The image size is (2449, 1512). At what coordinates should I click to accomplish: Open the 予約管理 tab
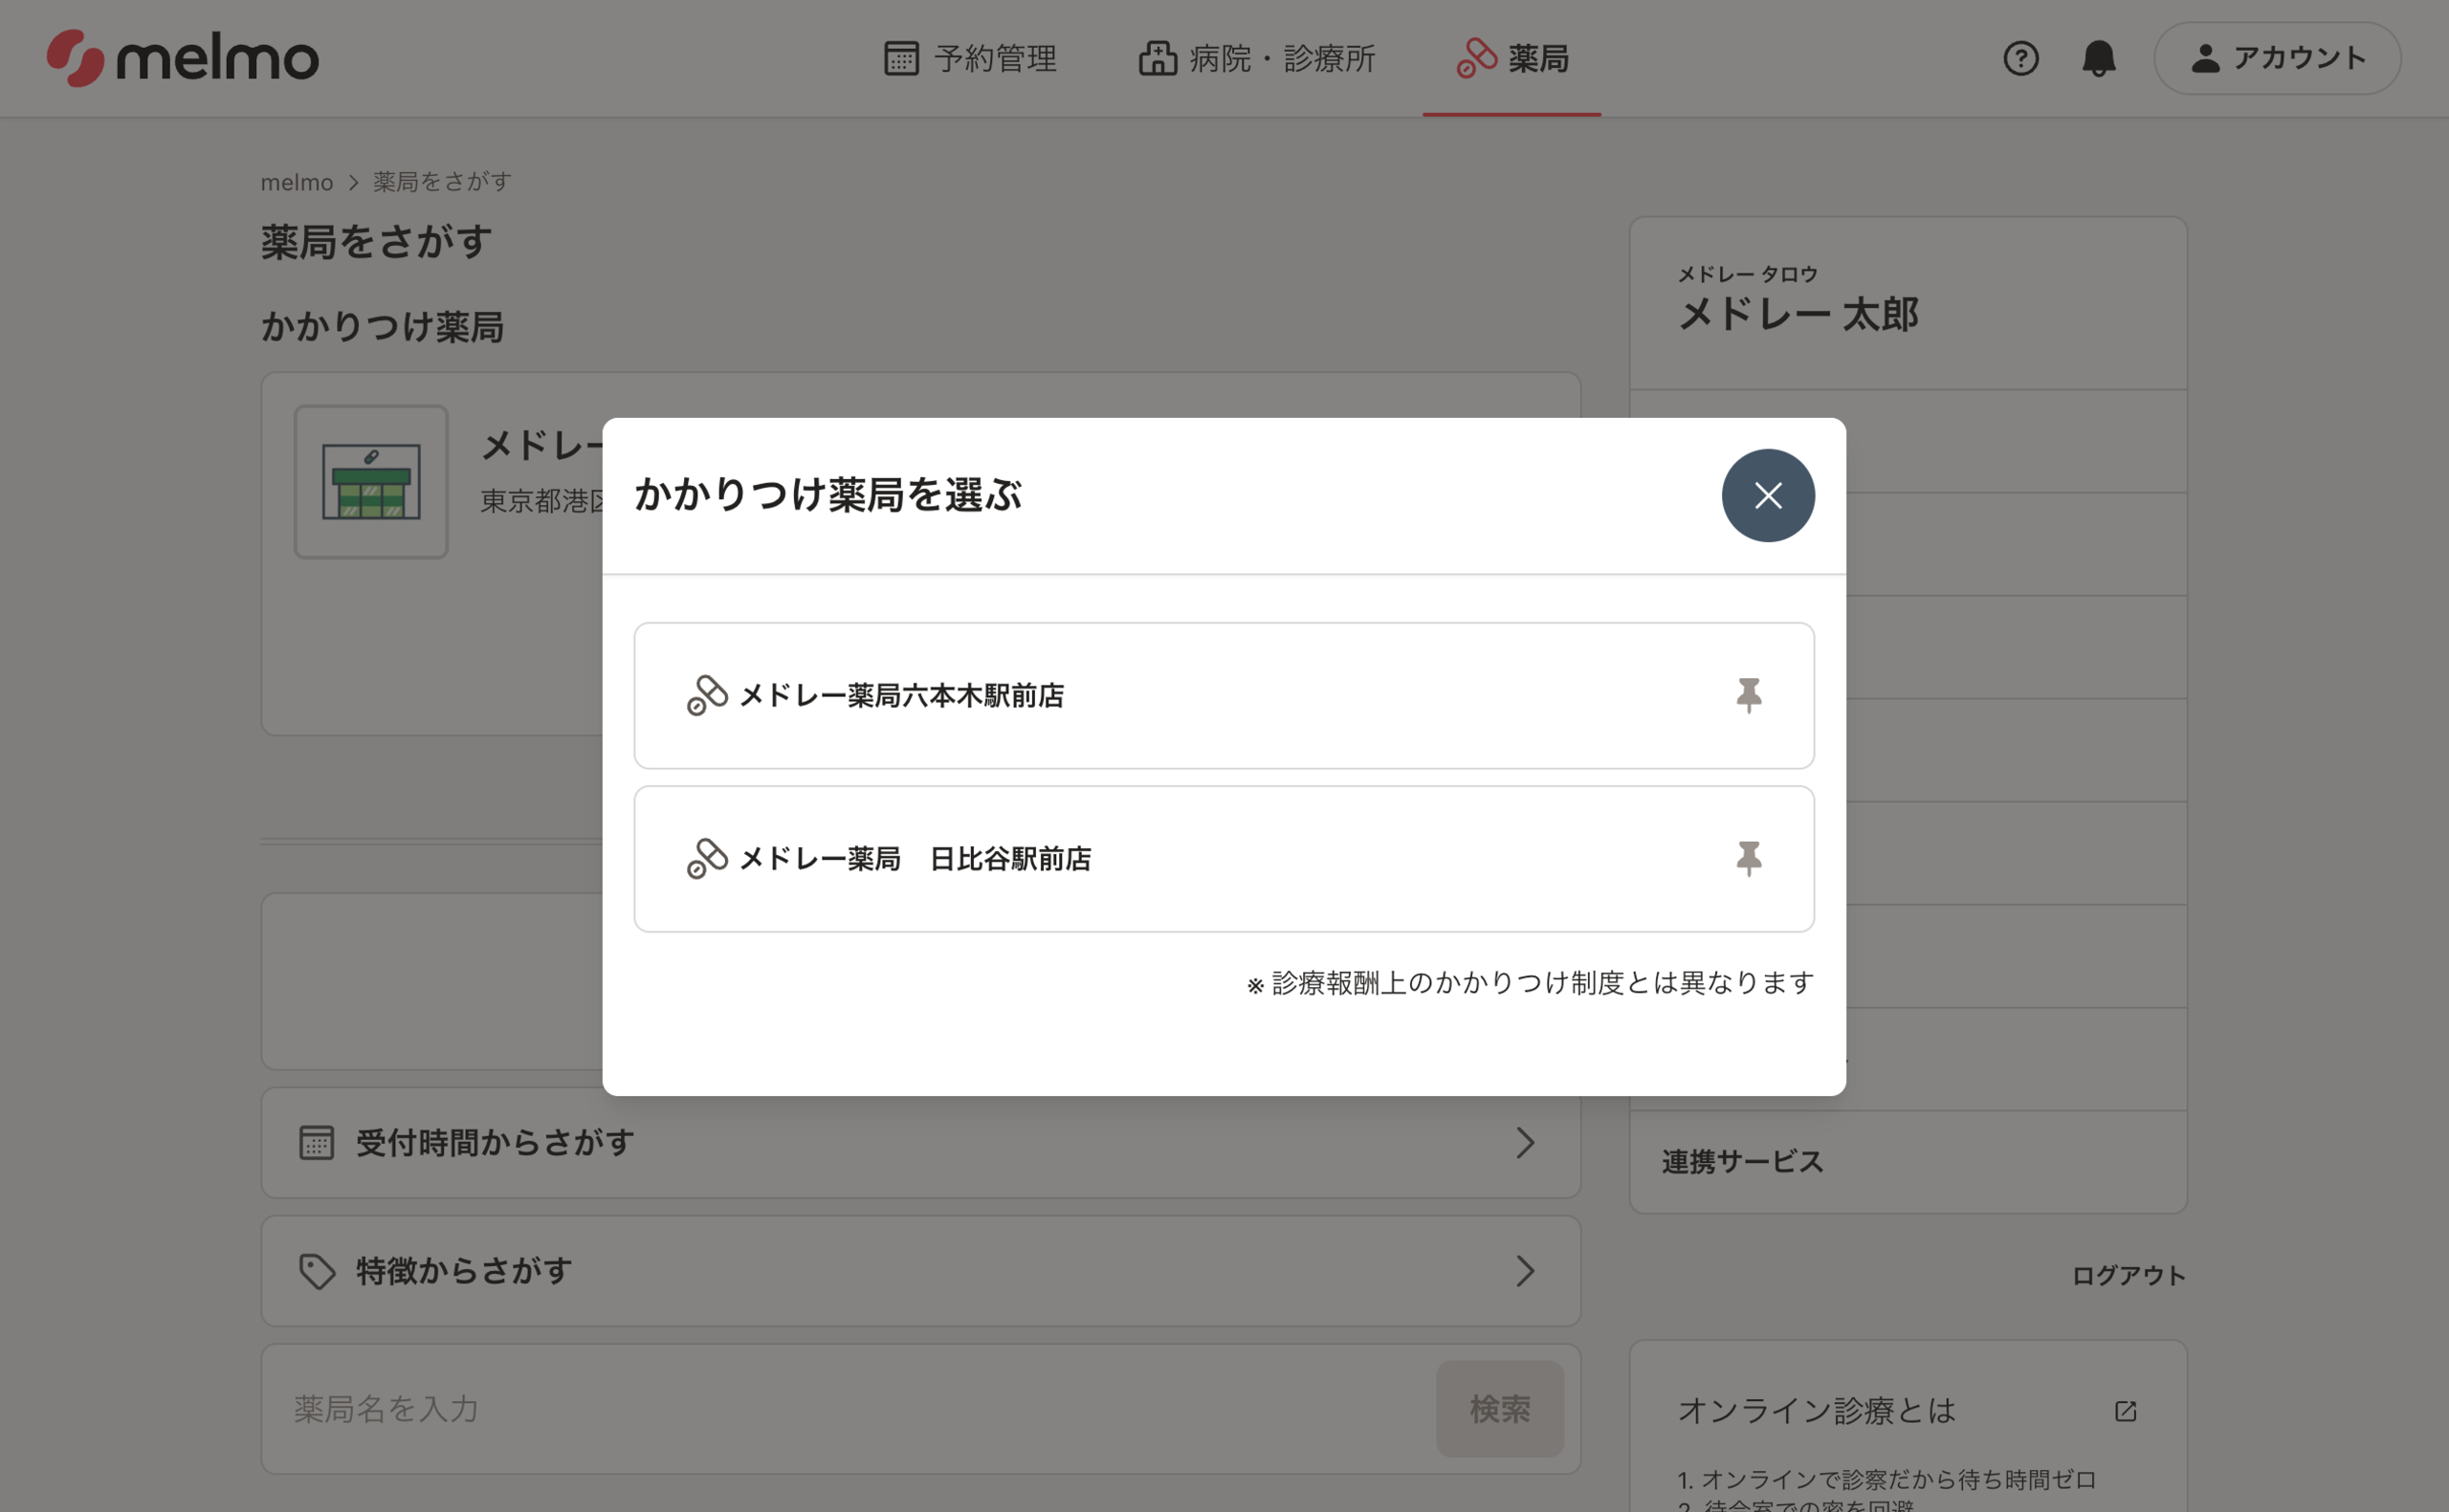click(x=970, y=58)
